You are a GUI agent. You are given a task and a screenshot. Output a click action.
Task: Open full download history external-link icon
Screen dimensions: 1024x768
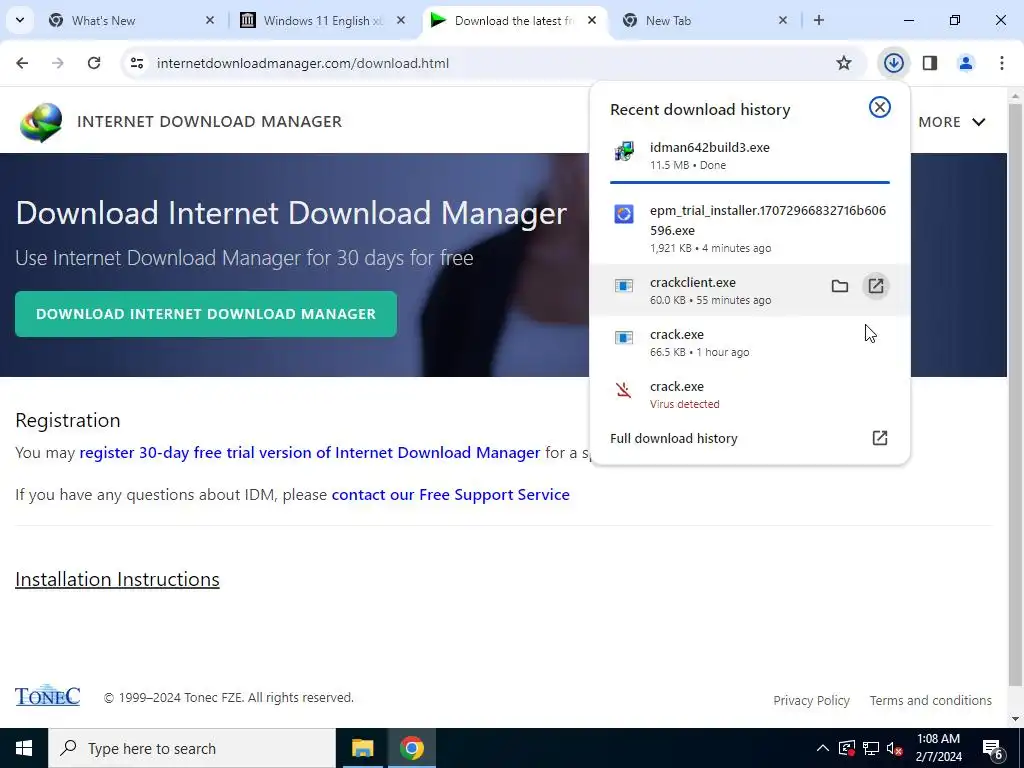coord(880,438)
